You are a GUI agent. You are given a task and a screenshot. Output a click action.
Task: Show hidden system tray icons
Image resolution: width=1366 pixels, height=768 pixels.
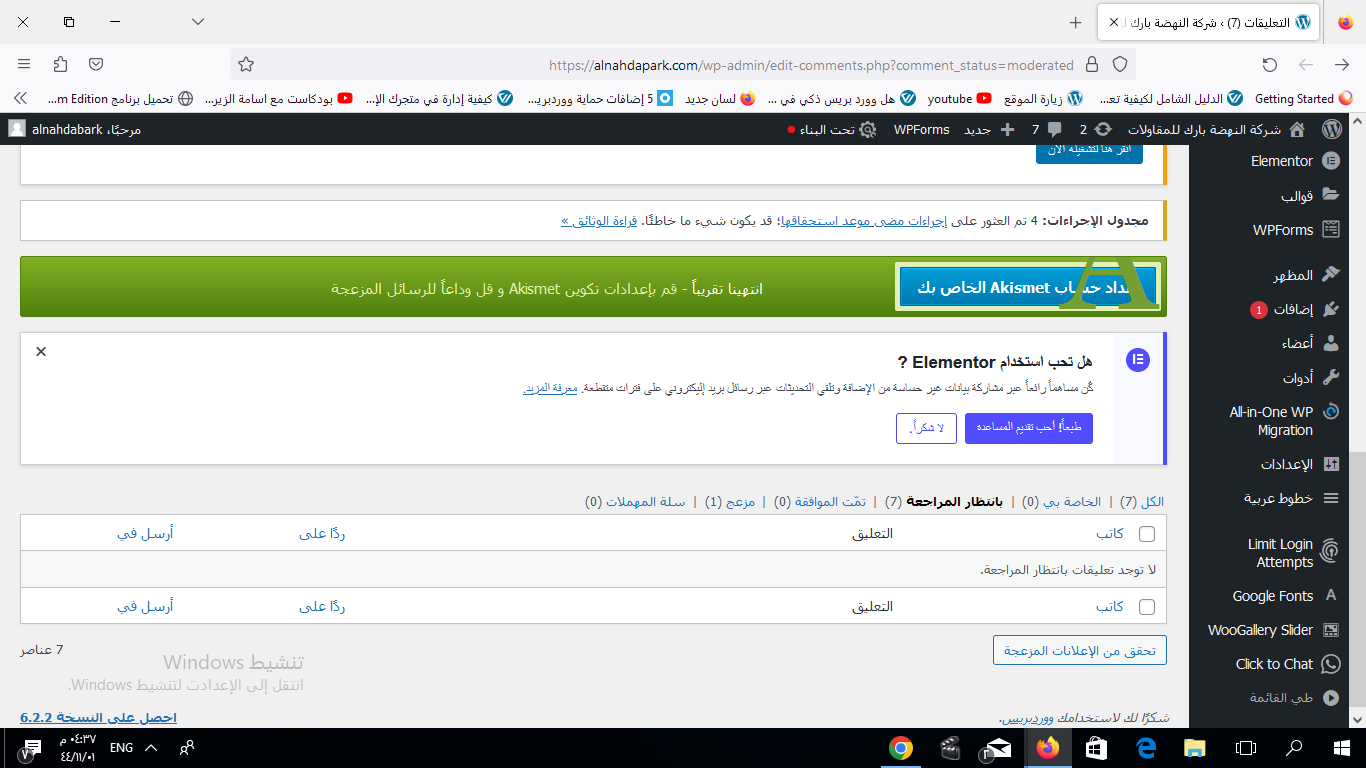pyautogui.click(x=151, y=748)
